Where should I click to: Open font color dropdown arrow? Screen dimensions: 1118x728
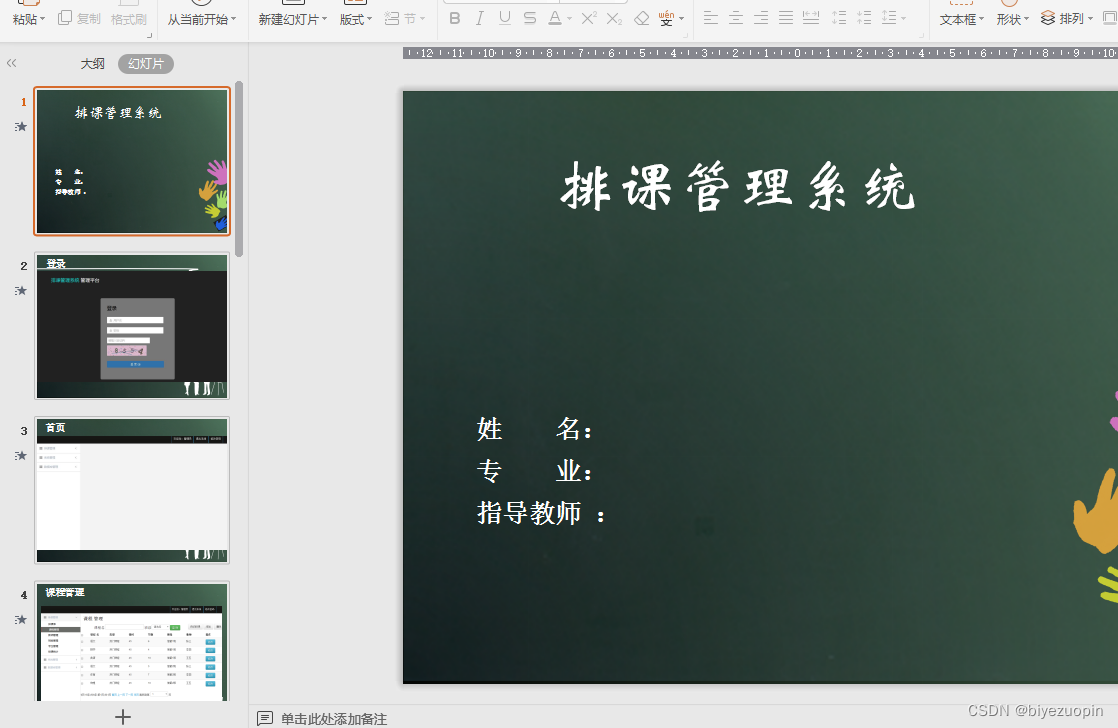570,19
